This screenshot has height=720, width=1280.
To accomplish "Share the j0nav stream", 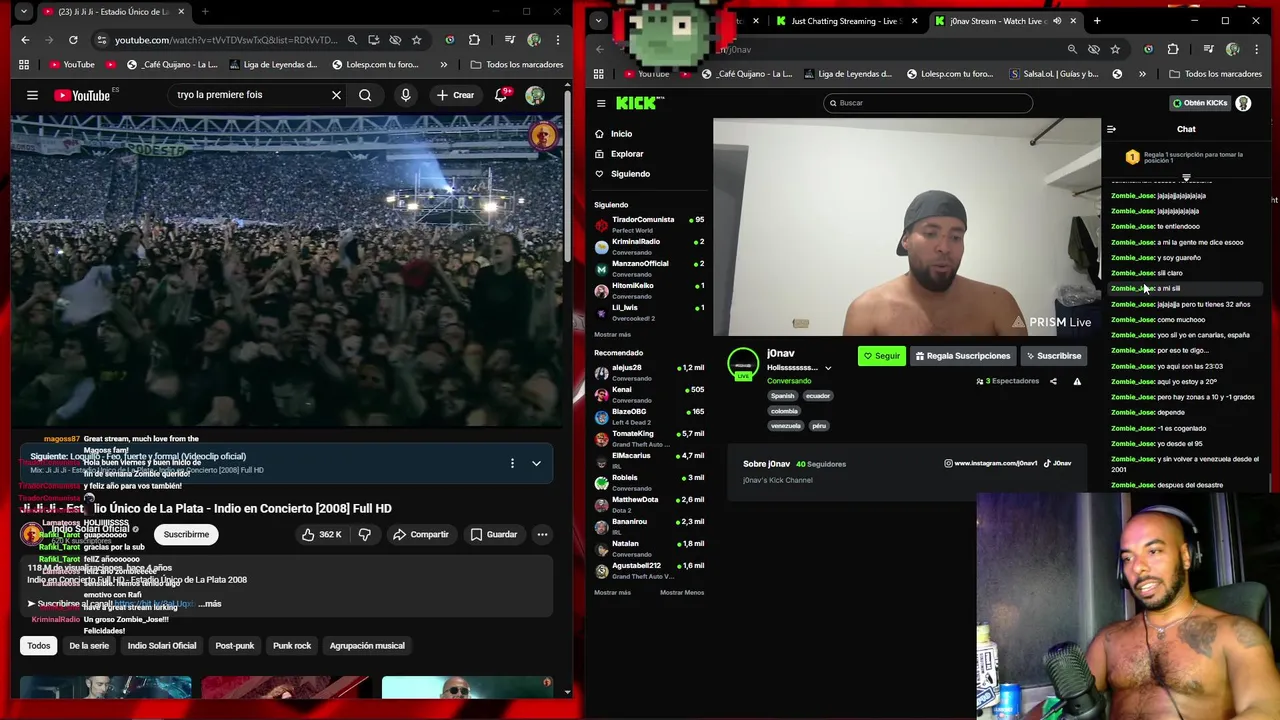I will pos(1053,381).
